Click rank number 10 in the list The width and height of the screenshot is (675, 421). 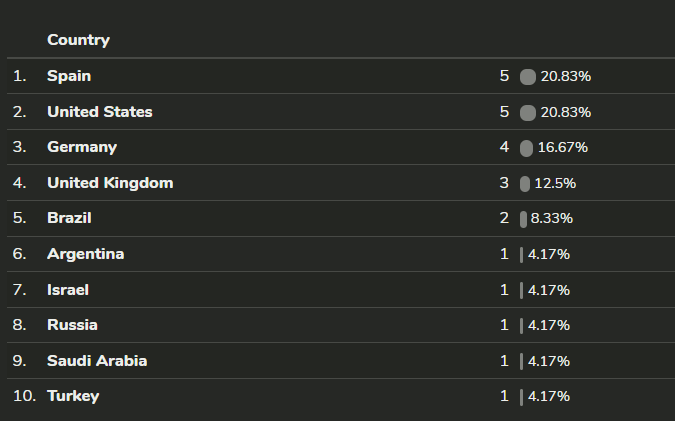pos(24,396)
